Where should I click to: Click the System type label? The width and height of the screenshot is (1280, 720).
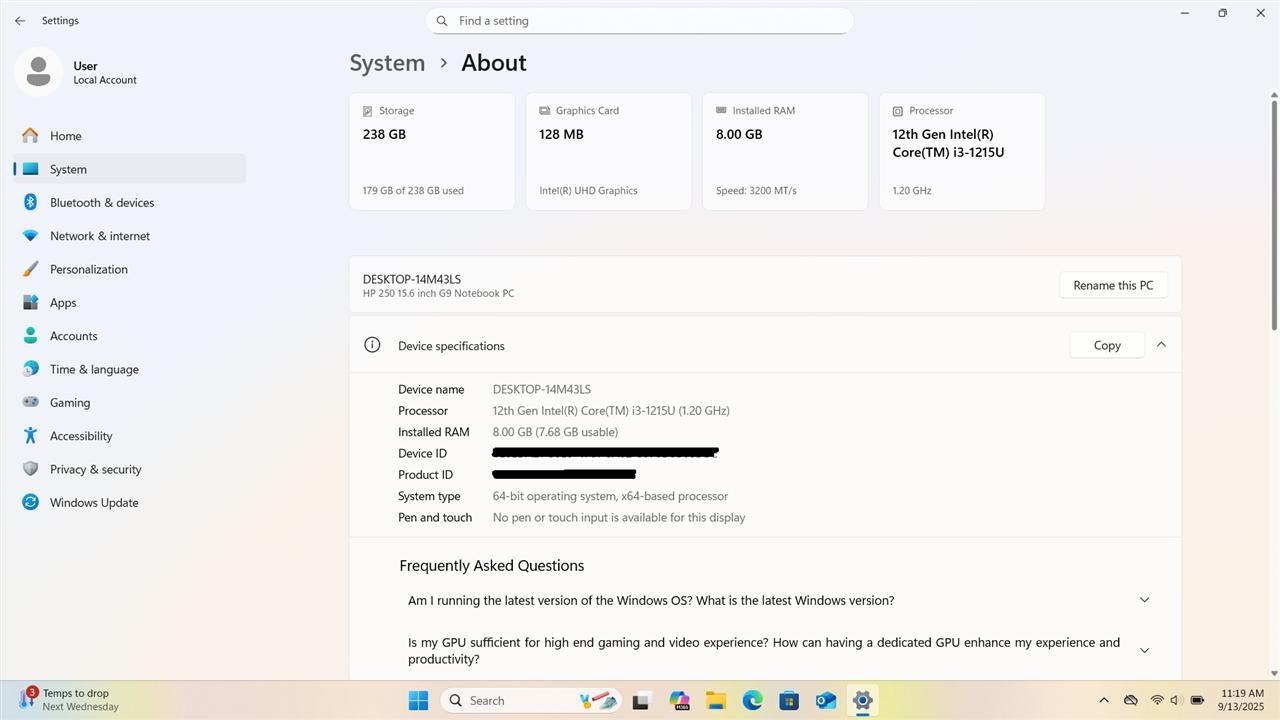point(429,496)
